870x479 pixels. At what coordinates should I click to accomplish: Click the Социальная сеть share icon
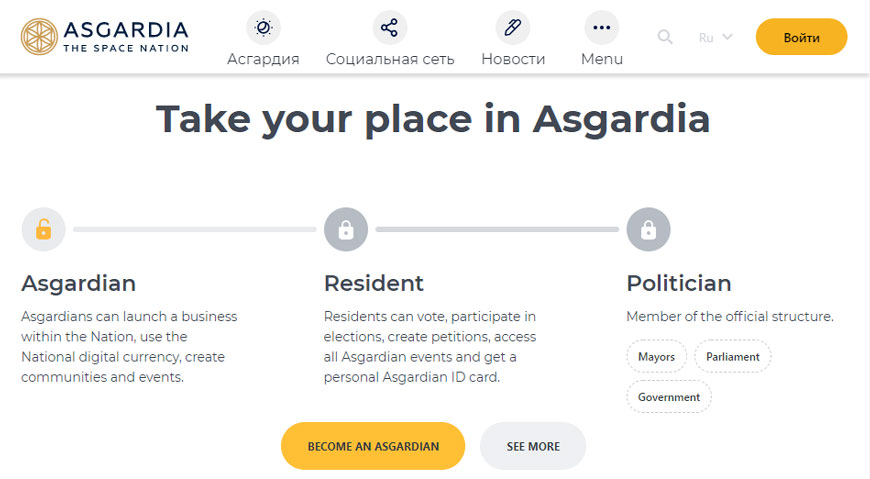(x=390, y=27)
